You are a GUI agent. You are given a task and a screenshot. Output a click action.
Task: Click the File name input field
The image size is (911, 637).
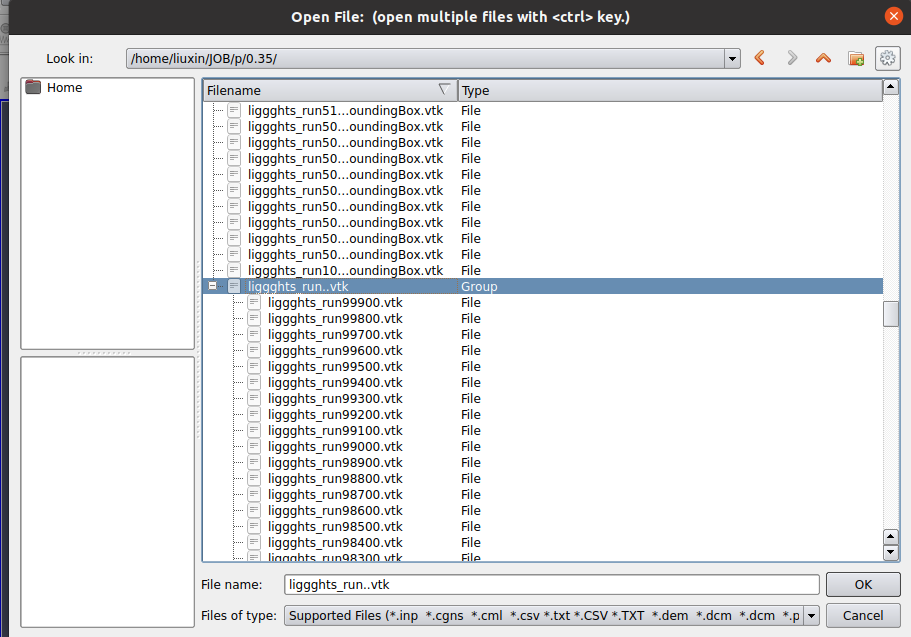[551, 584]
